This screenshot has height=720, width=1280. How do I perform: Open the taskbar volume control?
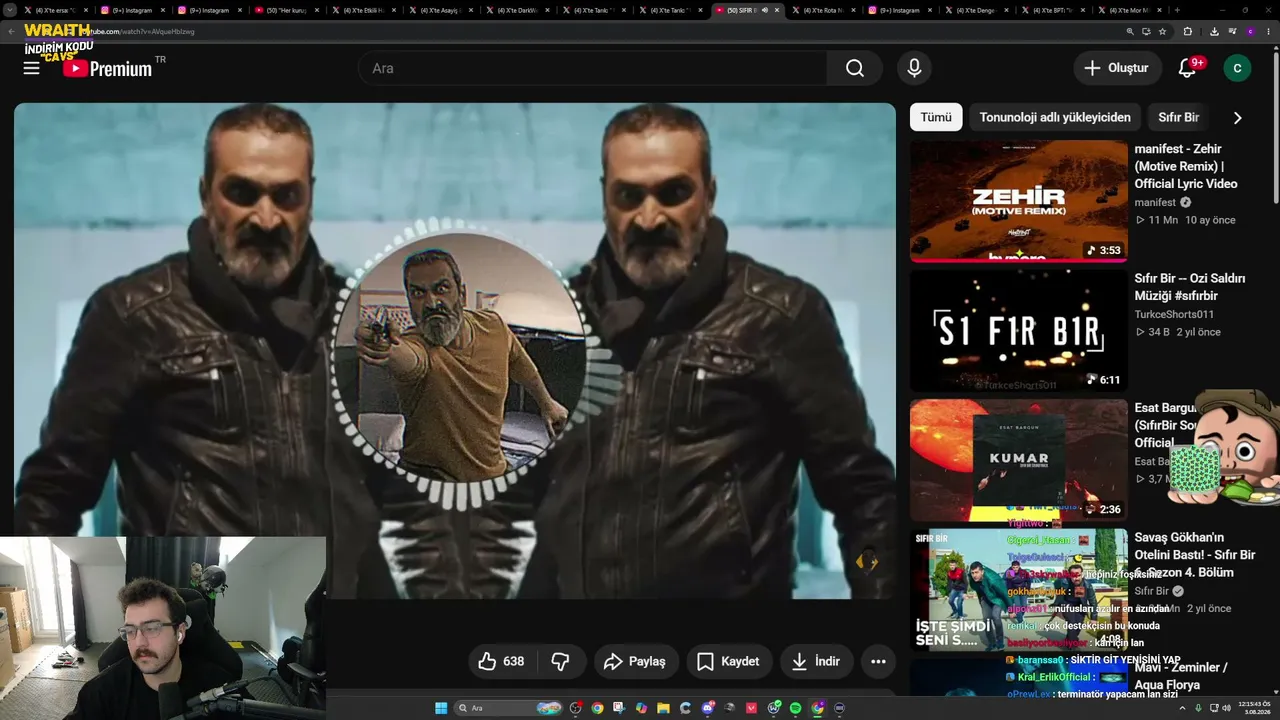click(1227, 708)
